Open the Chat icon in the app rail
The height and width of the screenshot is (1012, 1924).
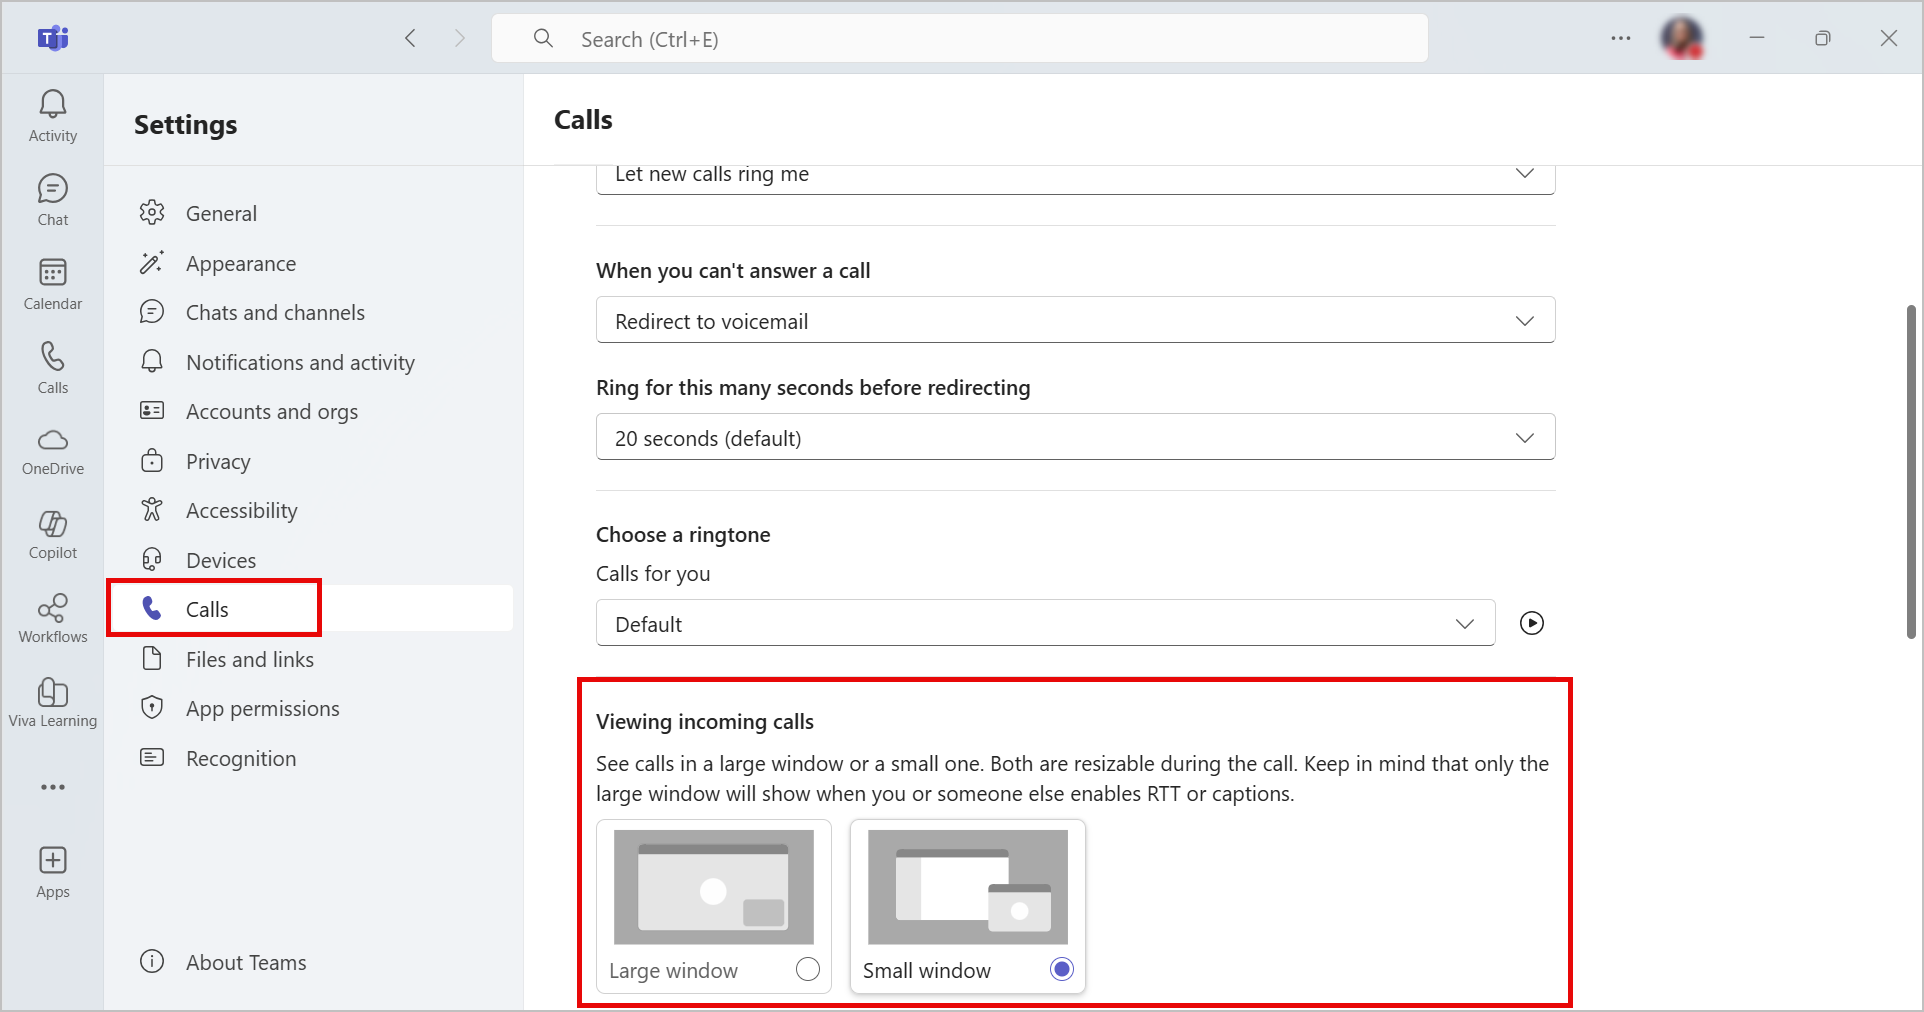pyautogui.click(x=53, y=188)
